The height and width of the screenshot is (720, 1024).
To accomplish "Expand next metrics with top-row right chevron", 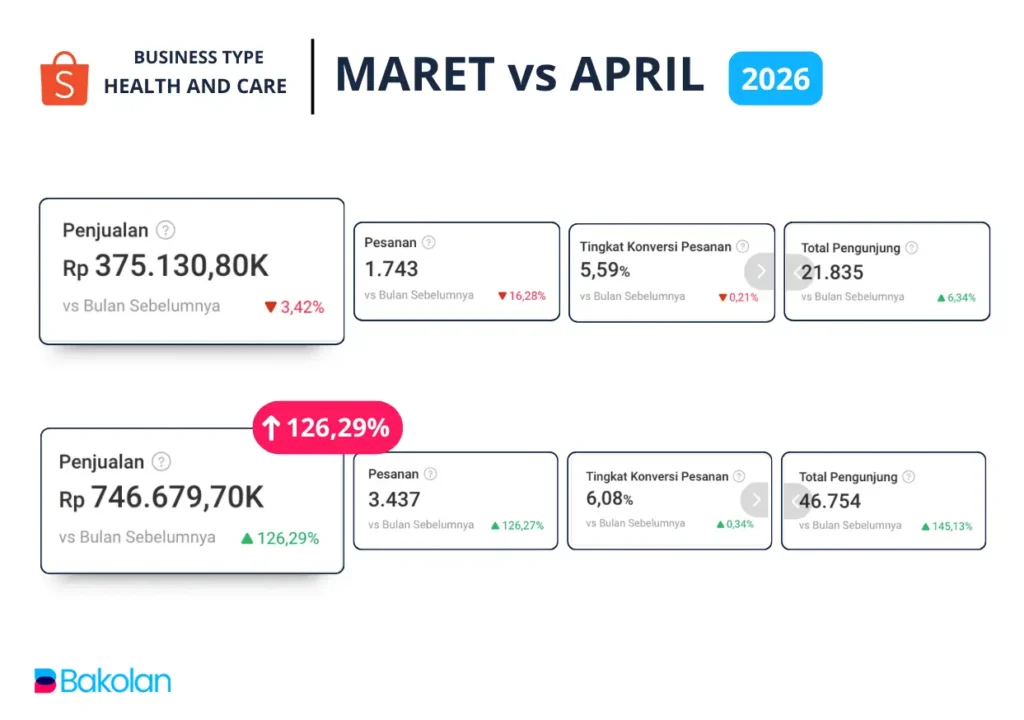I will pos(760,271).
